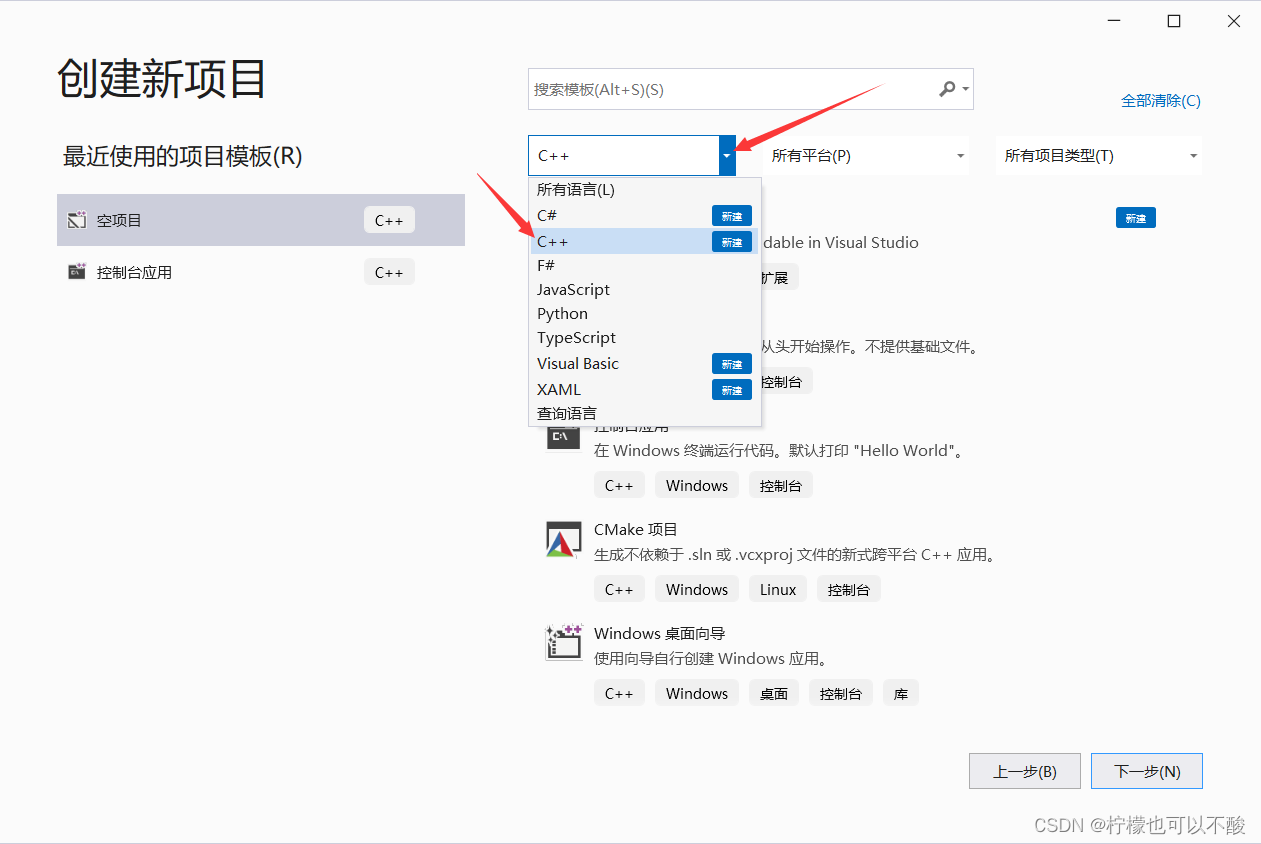The height and width of the screenshot is (844, 1261).
Task: Select TypeScript from the language list
Action: [x=576, y=337]
